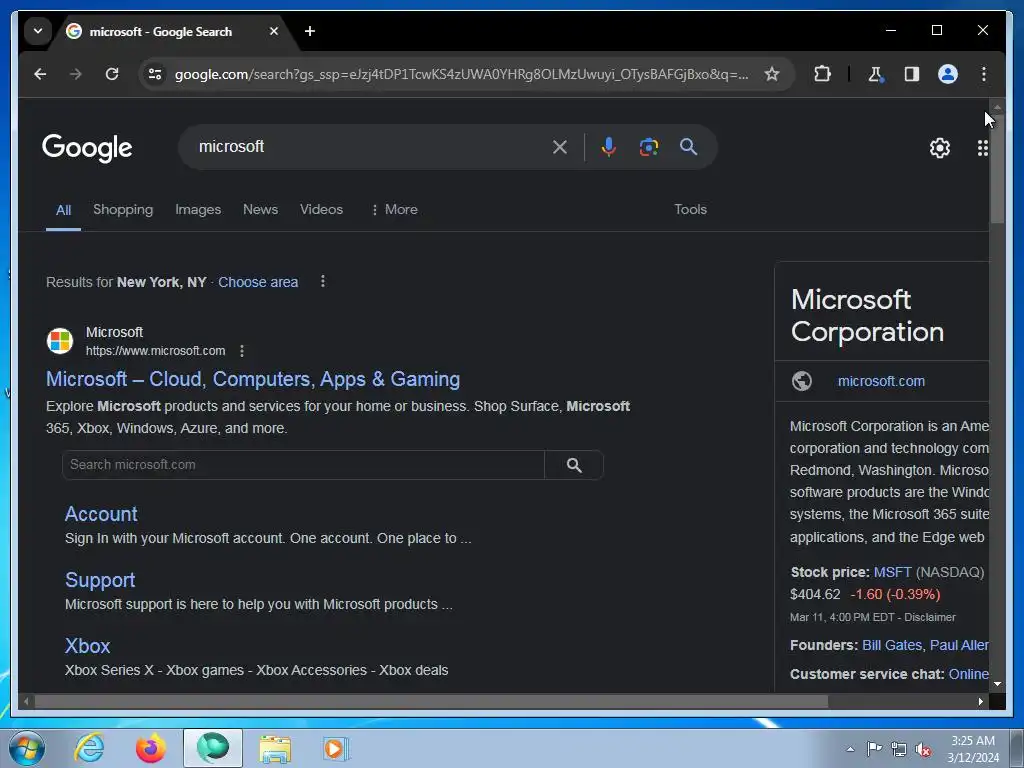The width and height of the screenshot is (1024, 768).
Task: Click the scroll down arrow
Action: pyautogui.click(x=997, y=684)
